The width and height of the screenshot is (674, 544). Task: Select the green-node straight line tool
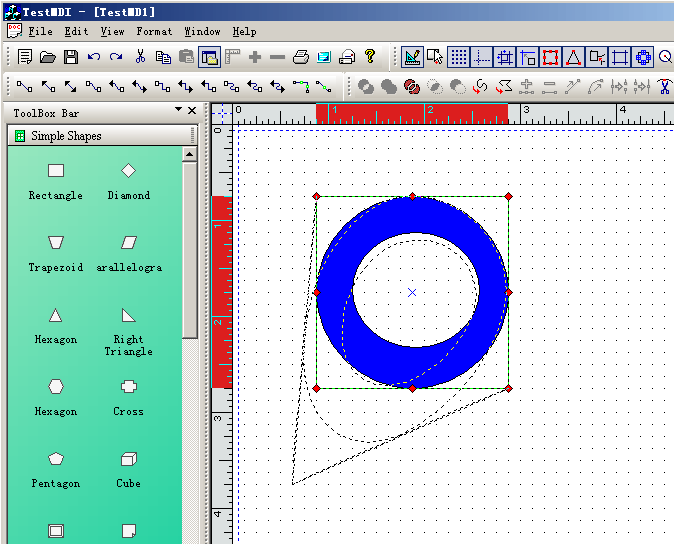(x=323, y=86)
